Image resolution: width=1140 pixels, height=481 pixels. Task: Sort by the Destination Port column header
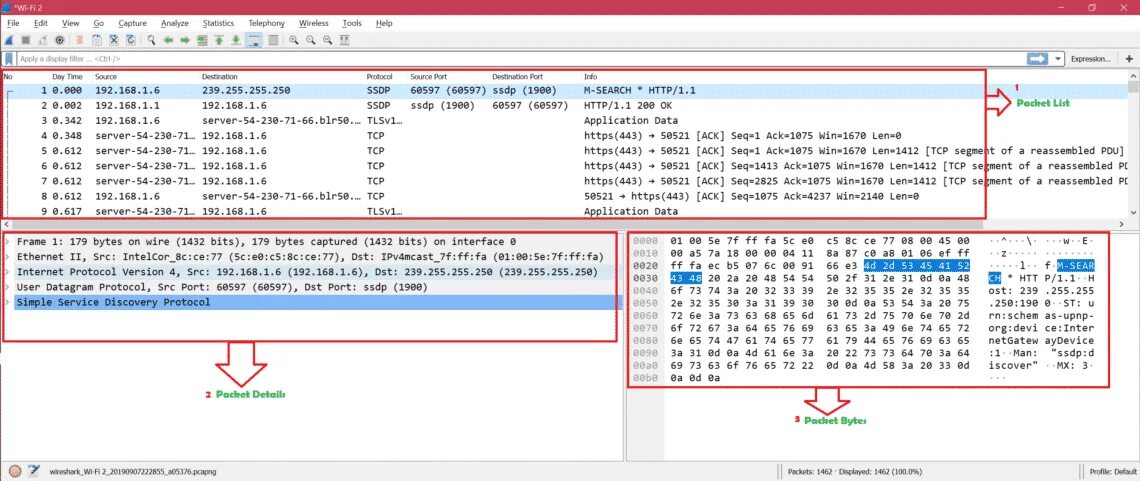517,76
